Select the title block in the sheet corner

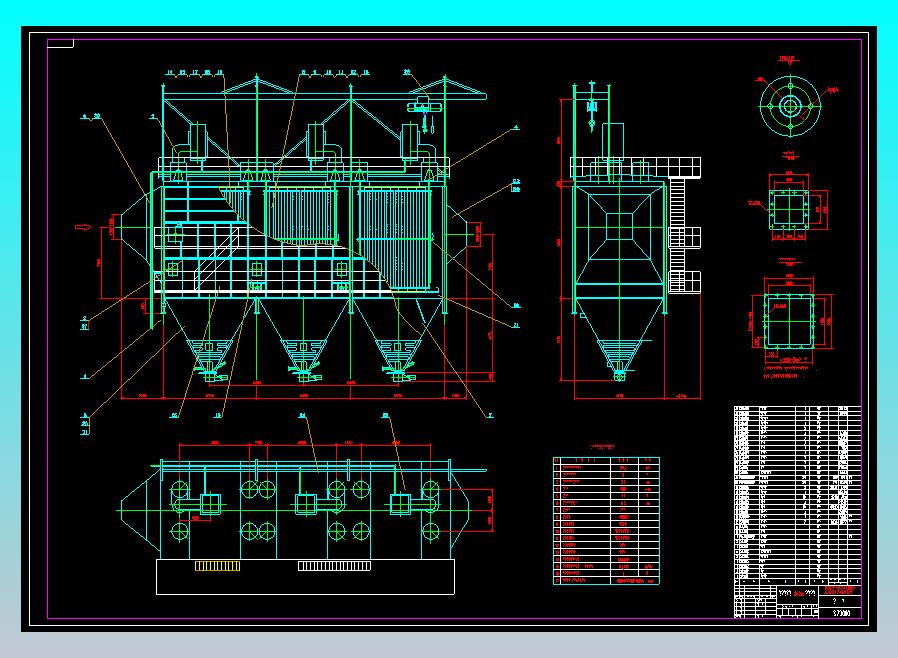pyautogui.click(x=797, y=600)
